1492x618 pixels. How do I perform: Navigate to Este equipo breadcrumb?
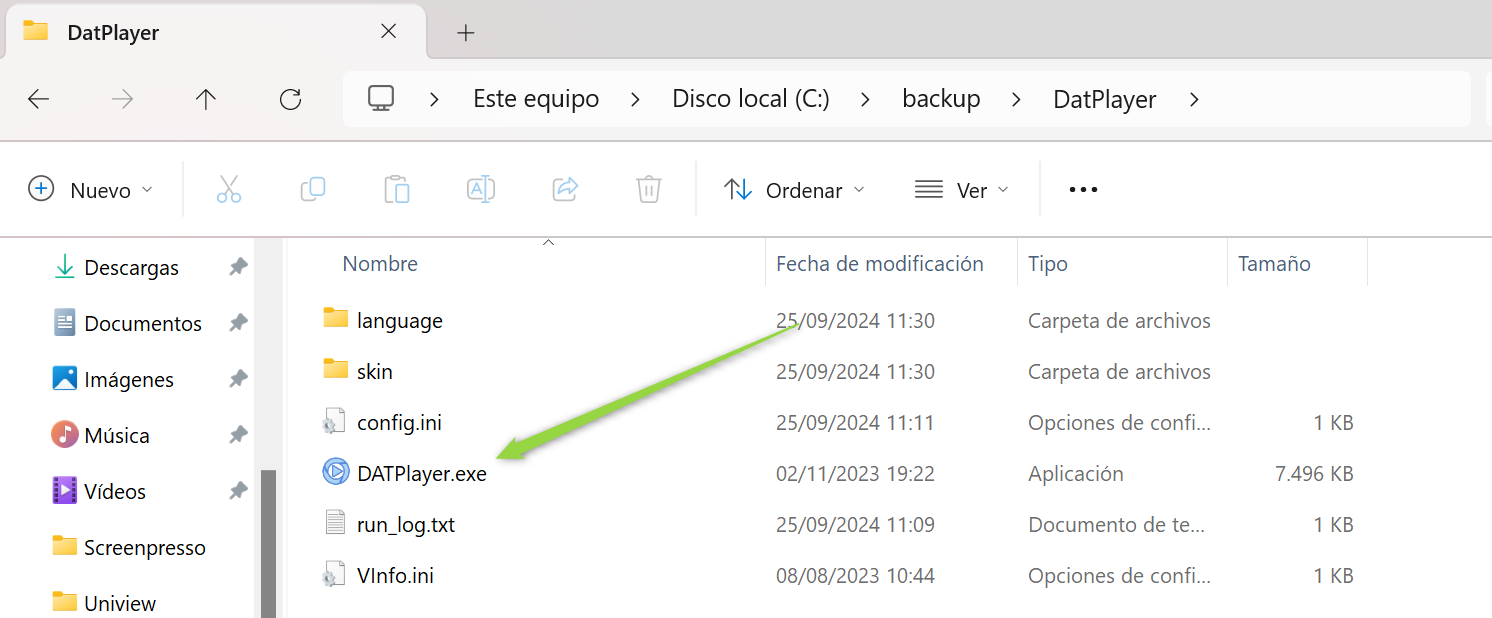(x=536, y=100)
